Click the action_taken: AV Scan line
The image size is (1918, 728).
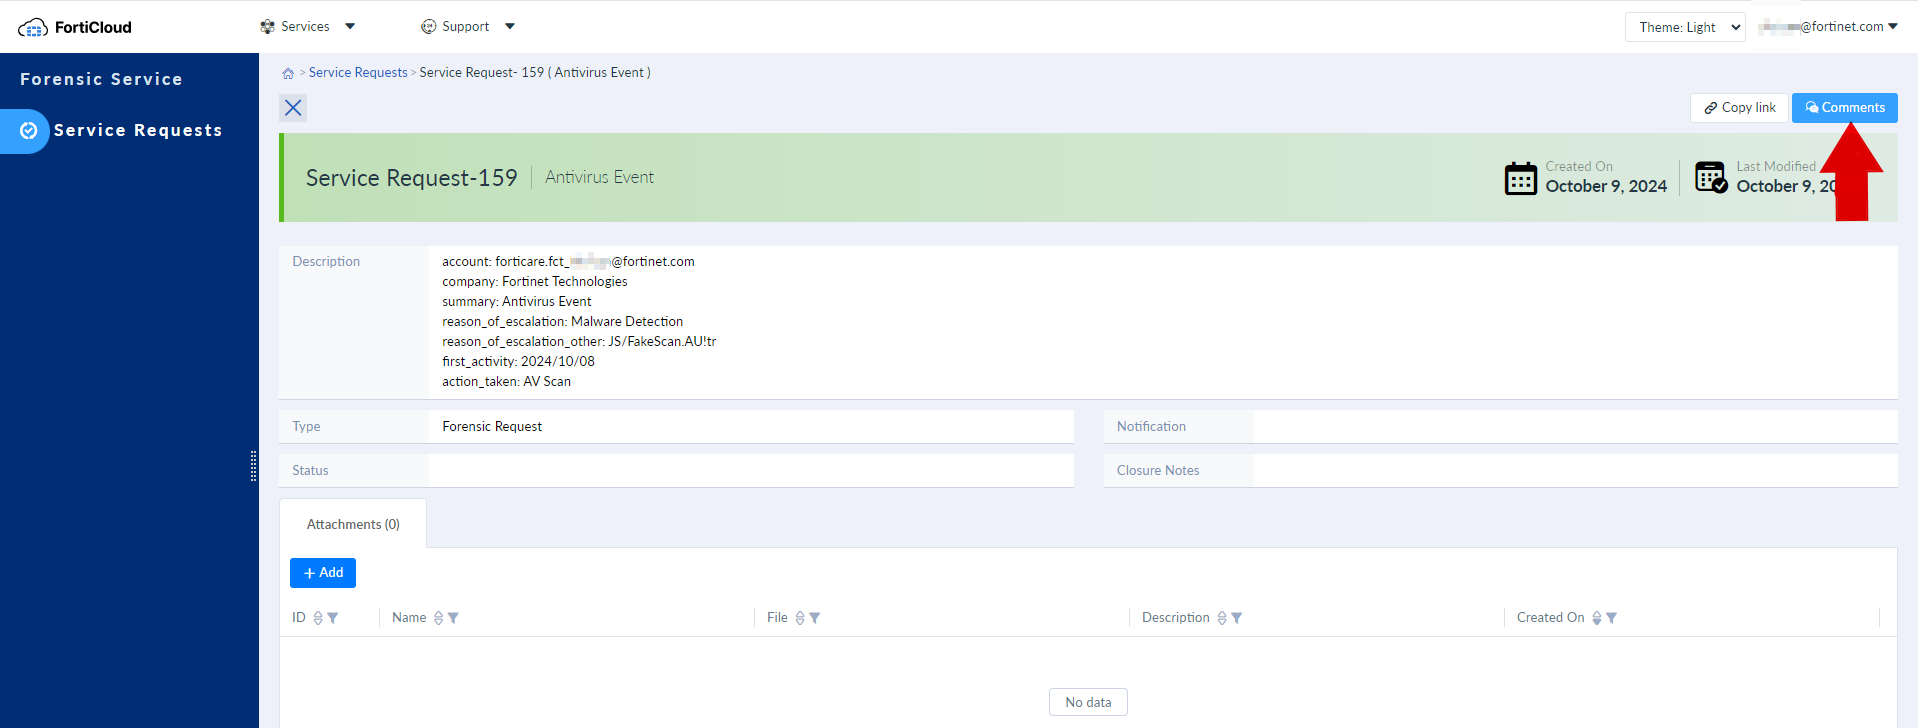[507, 382]
